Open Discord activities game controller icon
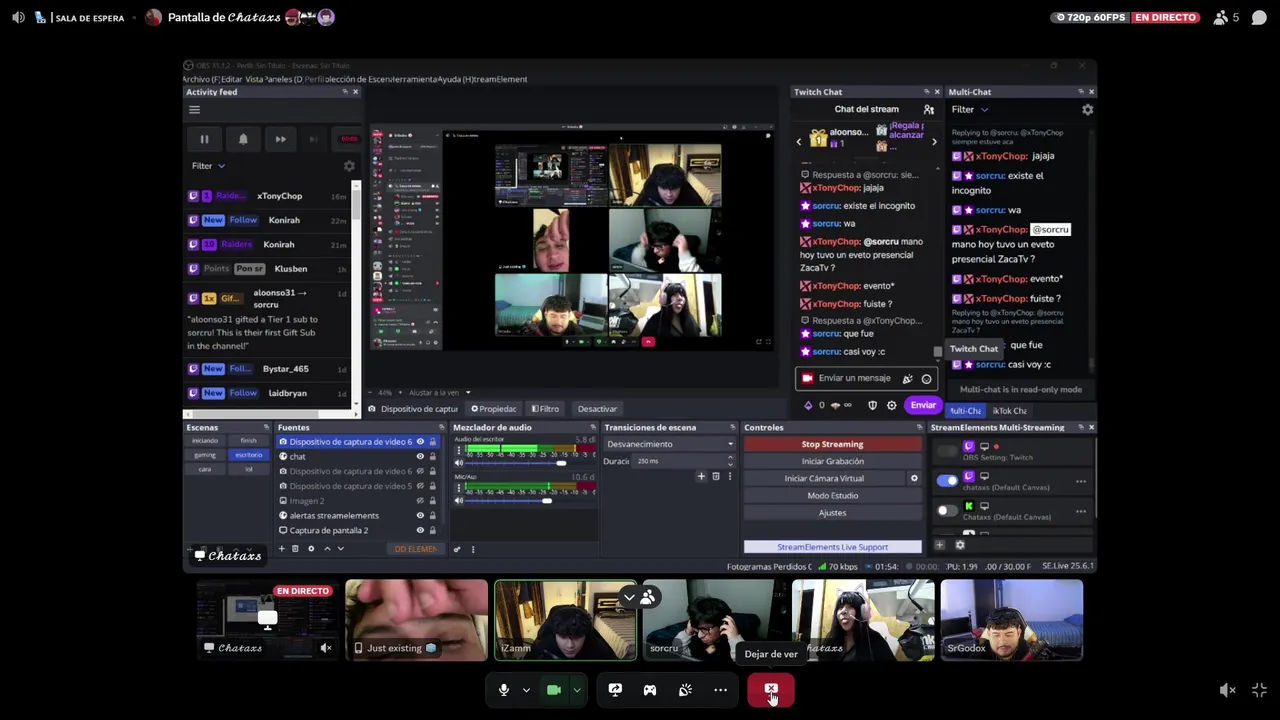This screenshot has width=1280, height=720. click(x=650, y=690)
